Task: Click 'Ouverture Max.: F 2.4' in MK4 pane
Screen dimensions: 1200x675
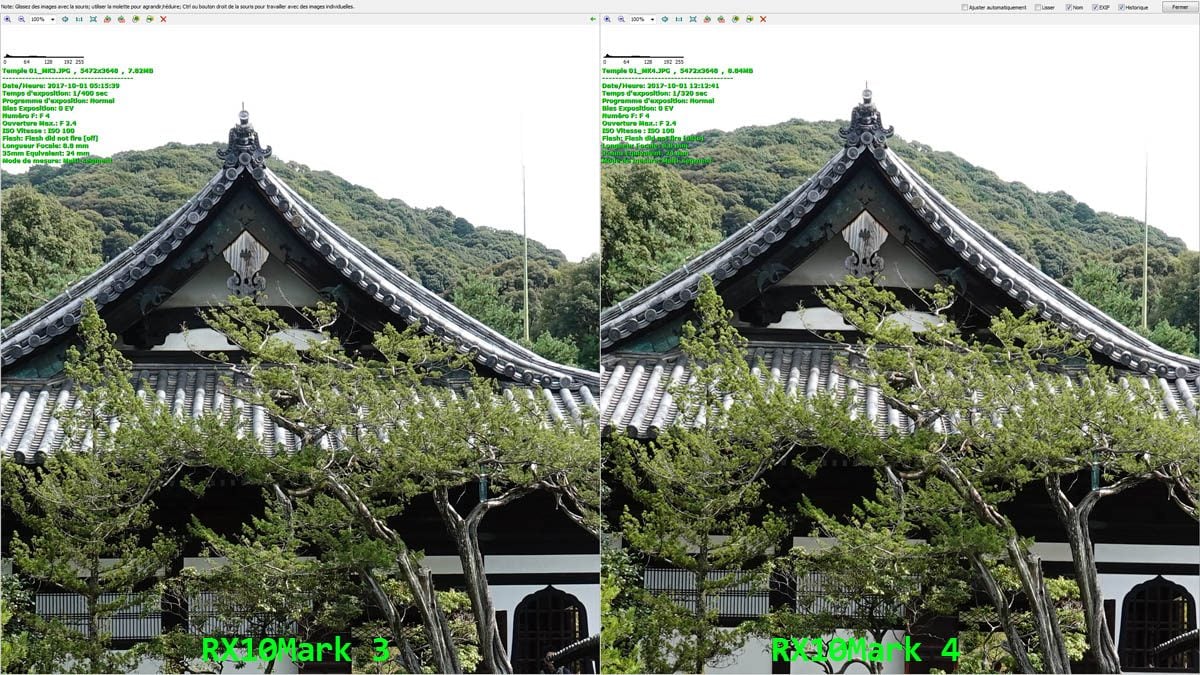Action: (x=639, y=123)
